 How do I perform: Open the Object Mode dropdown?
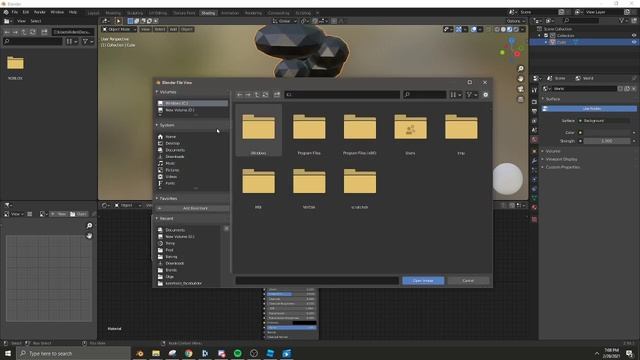pyautogui.click(x=119, y=29)
